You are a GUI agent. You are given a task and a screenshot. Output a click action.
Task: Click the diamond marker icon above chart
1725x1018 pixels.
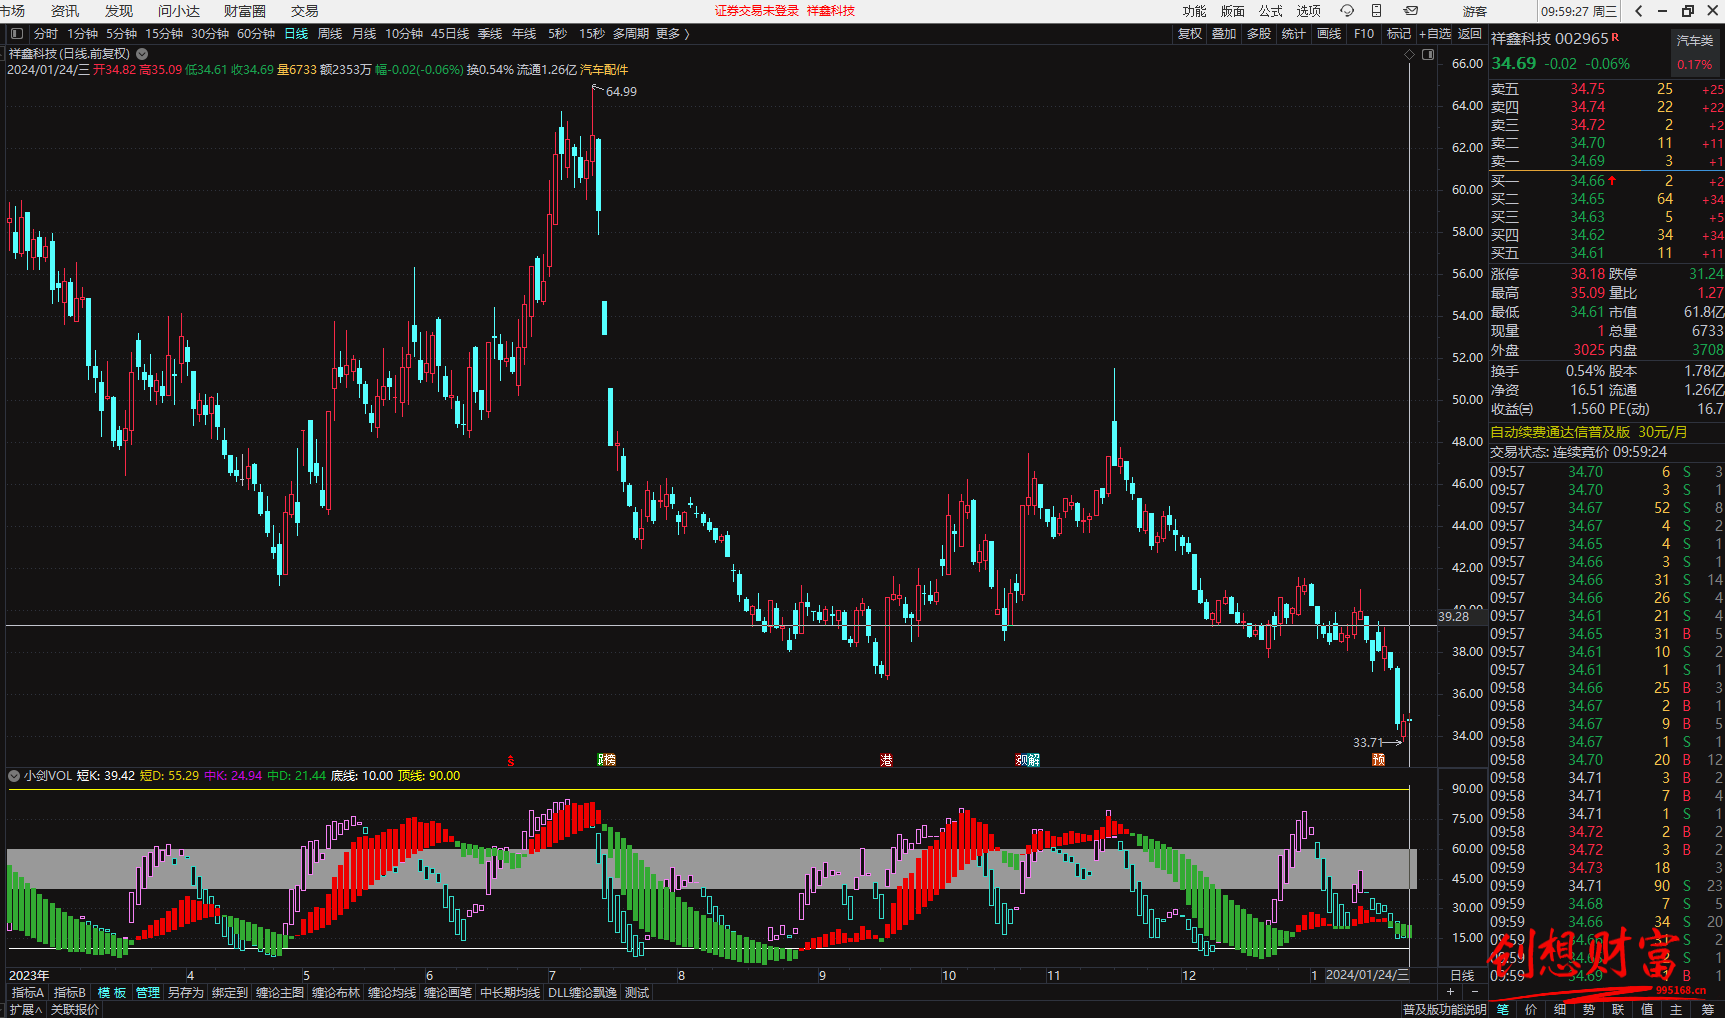(x=1410, y=55)
